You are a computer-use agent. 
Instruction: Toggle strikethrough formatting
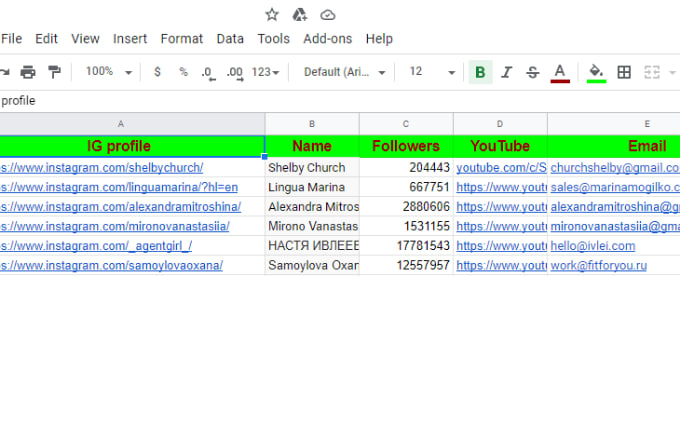tap(533, 72)
